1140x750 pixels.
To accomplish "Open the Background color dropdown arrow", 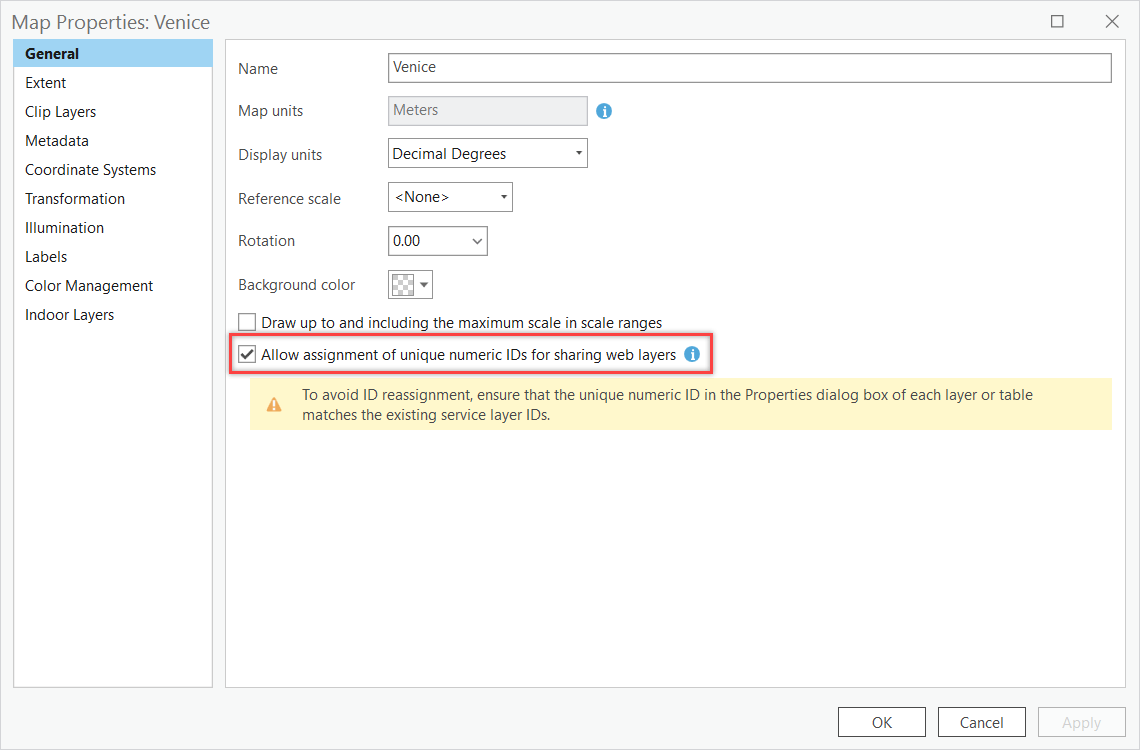I will click(x=423, y=284).
